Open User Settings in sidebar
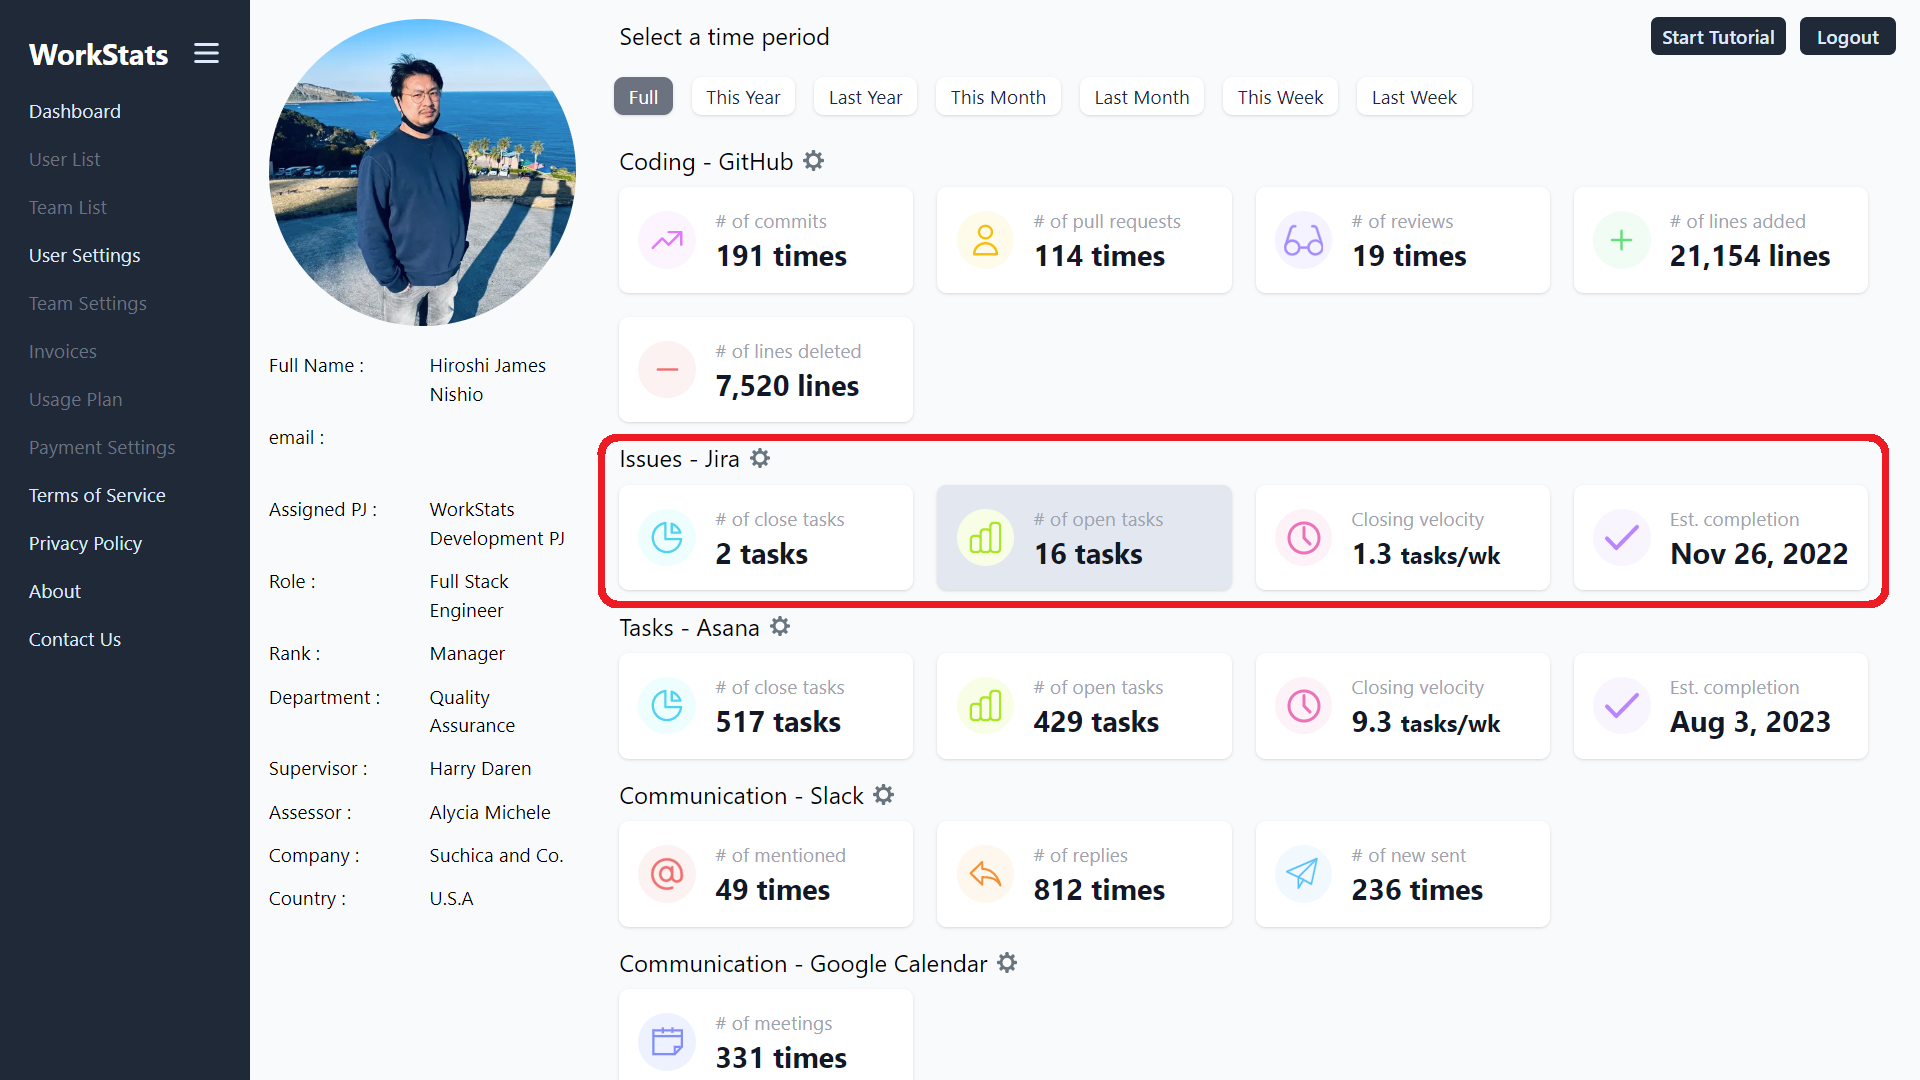Viewport: 1920px width, 1080px height. 84,255
